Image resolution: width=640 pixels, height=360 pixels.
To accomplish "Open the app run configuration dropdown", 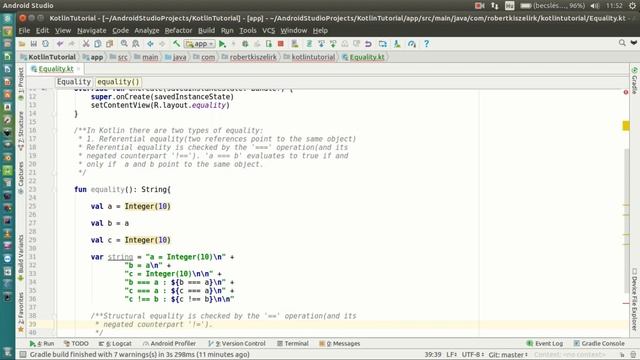I will click(x=199, y=44).
